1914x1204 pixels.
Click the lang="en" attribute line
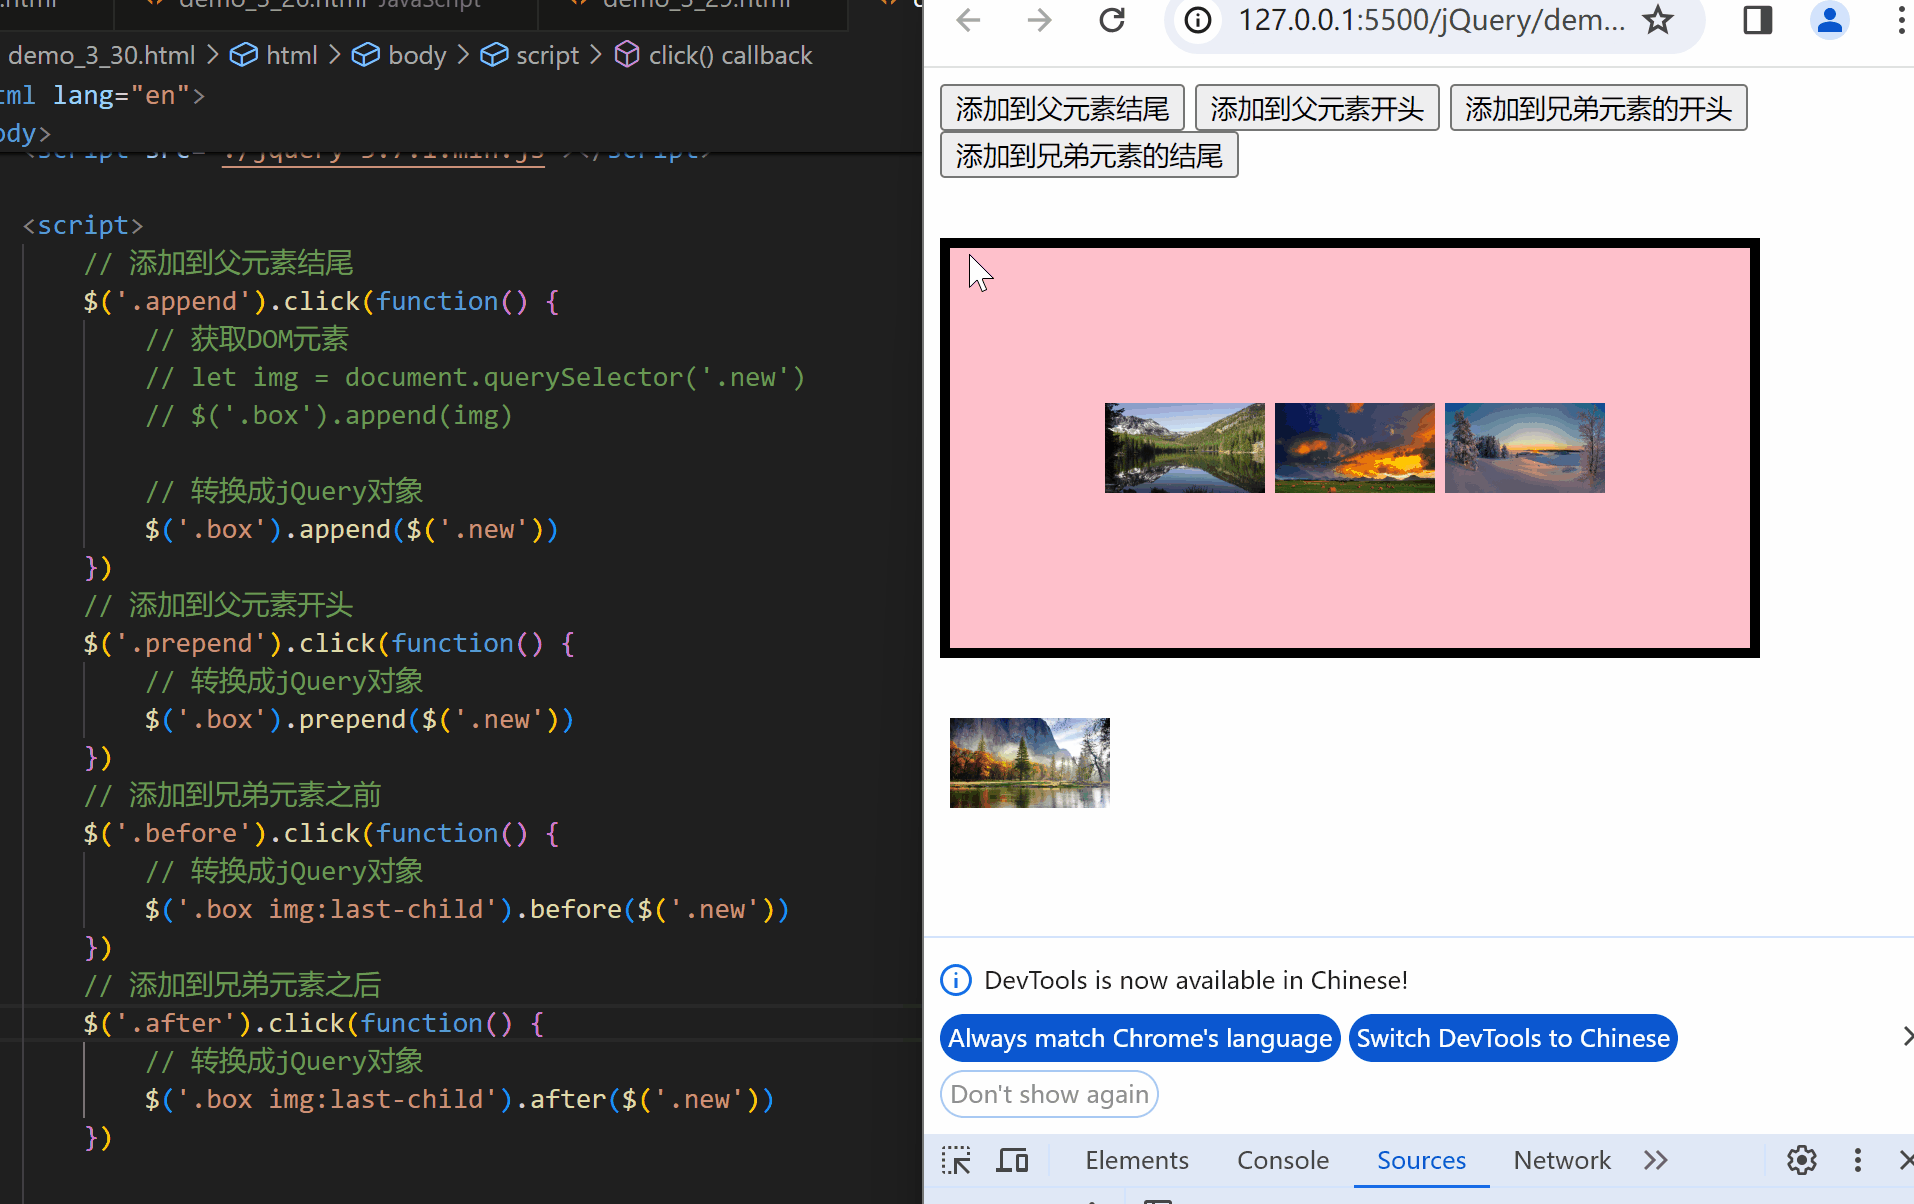[x=102, y=95]
